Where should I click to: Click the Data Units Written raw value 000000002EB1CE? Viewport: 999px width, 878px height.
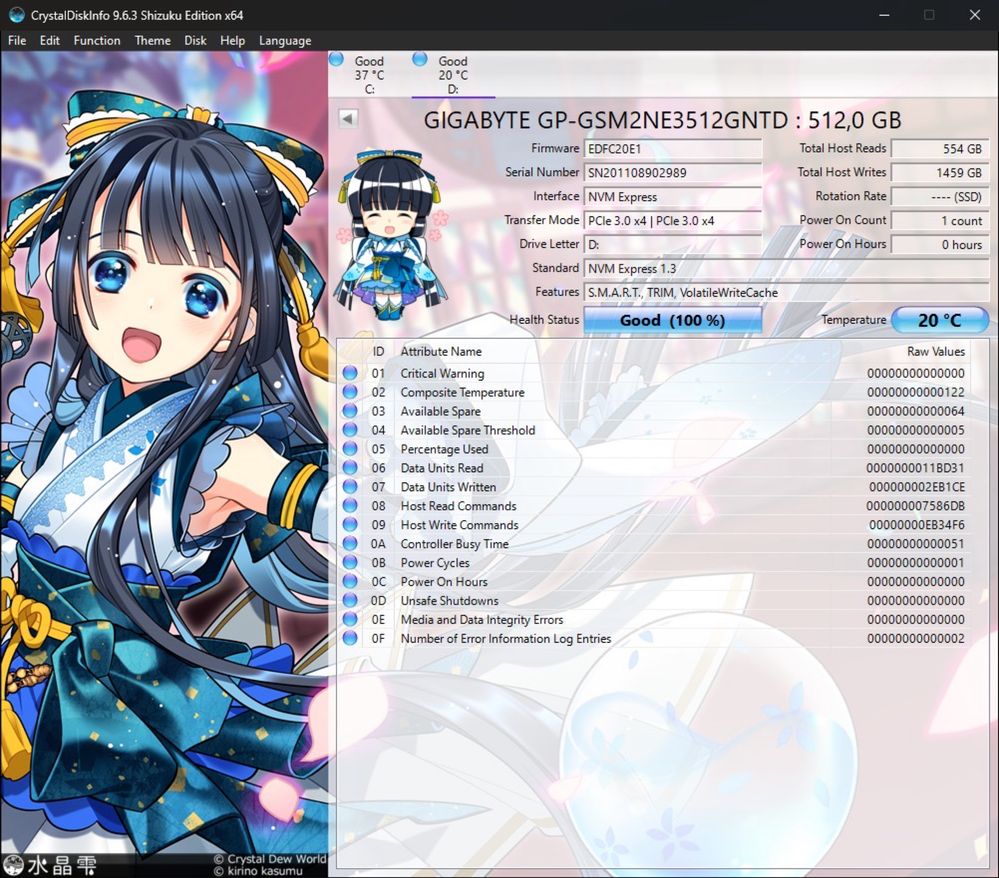pos(917,487)
